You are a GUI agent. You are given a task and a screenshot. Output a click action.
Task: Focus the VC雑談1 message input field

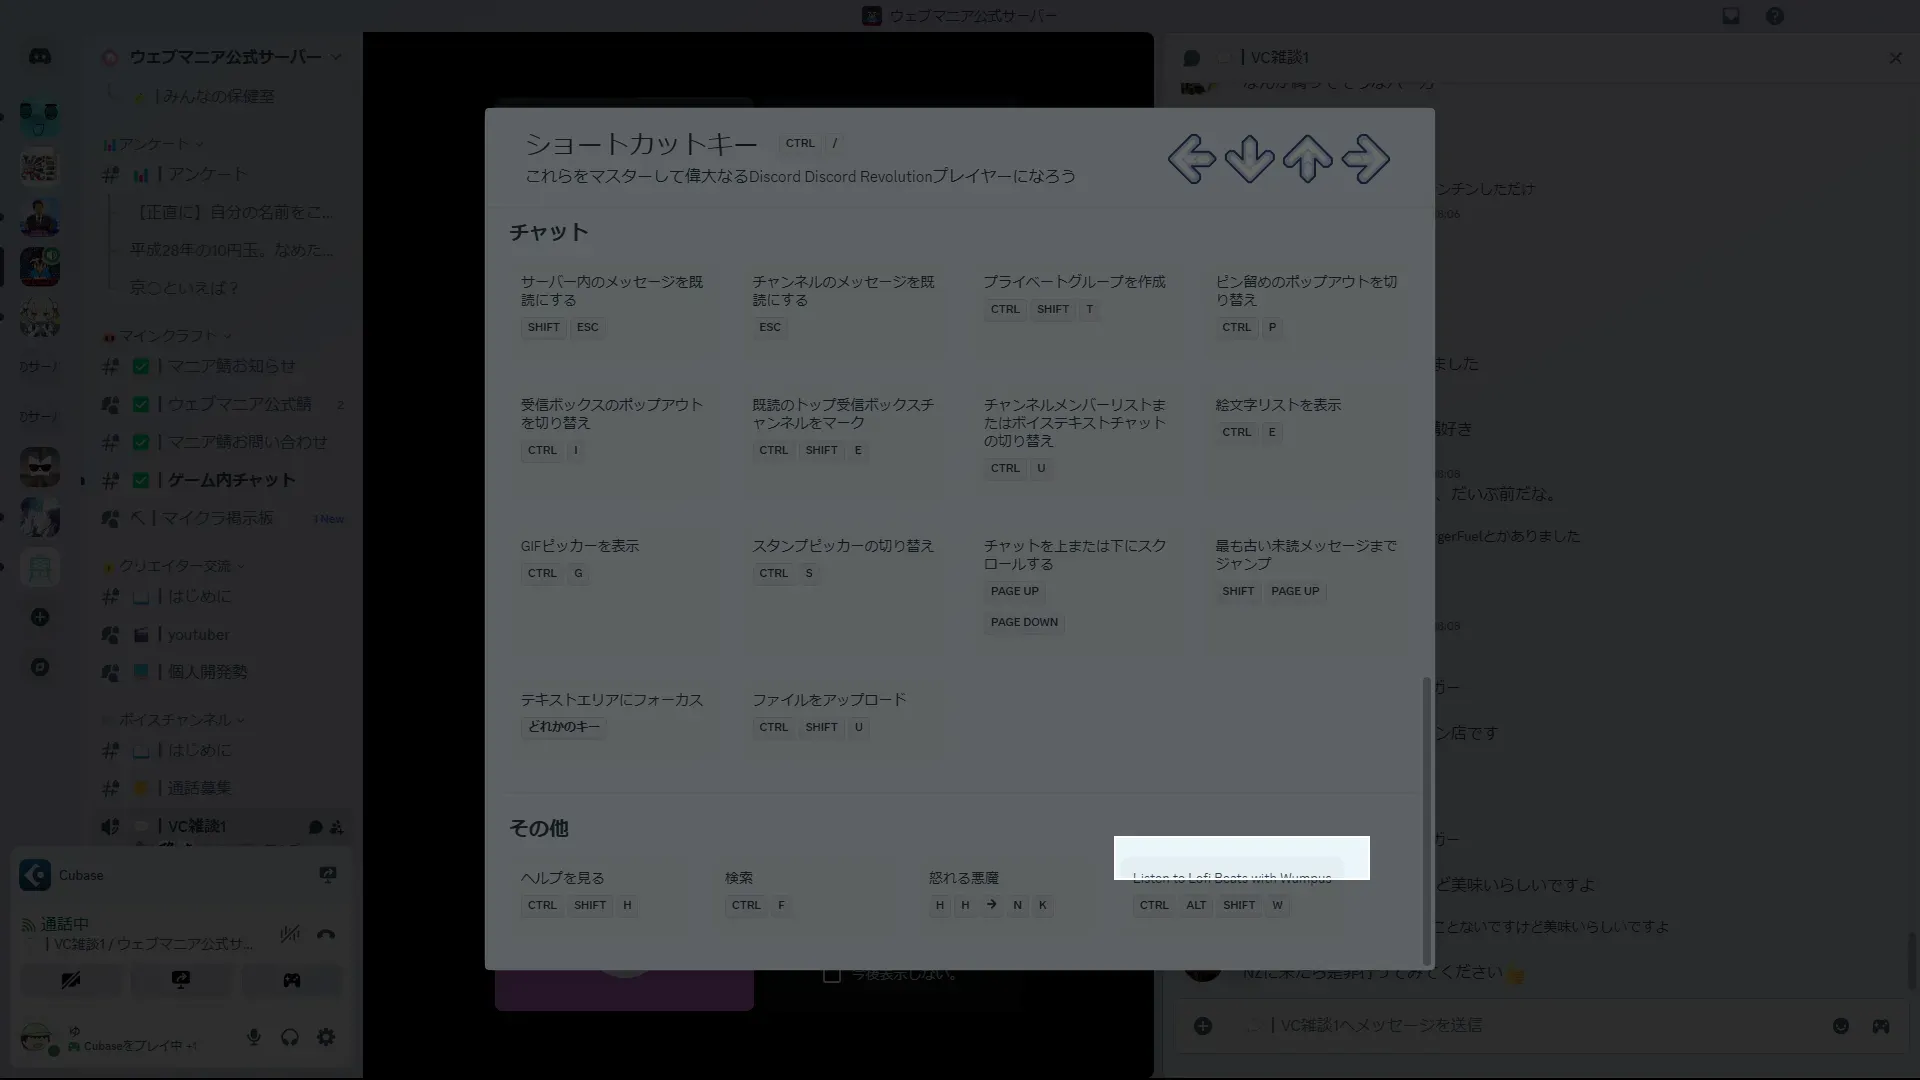click(1500, 1026)
